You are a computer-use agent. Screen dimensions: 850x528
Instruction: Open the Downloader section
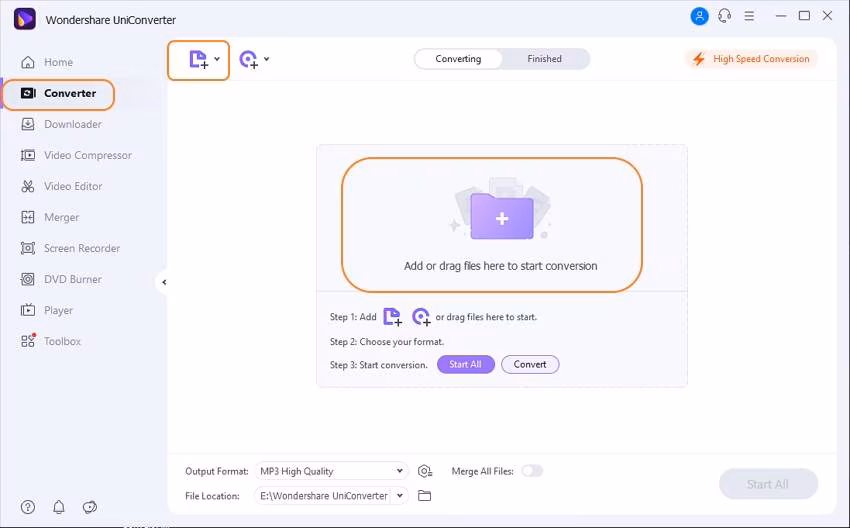pyautogui.click(x=61, y=124)
